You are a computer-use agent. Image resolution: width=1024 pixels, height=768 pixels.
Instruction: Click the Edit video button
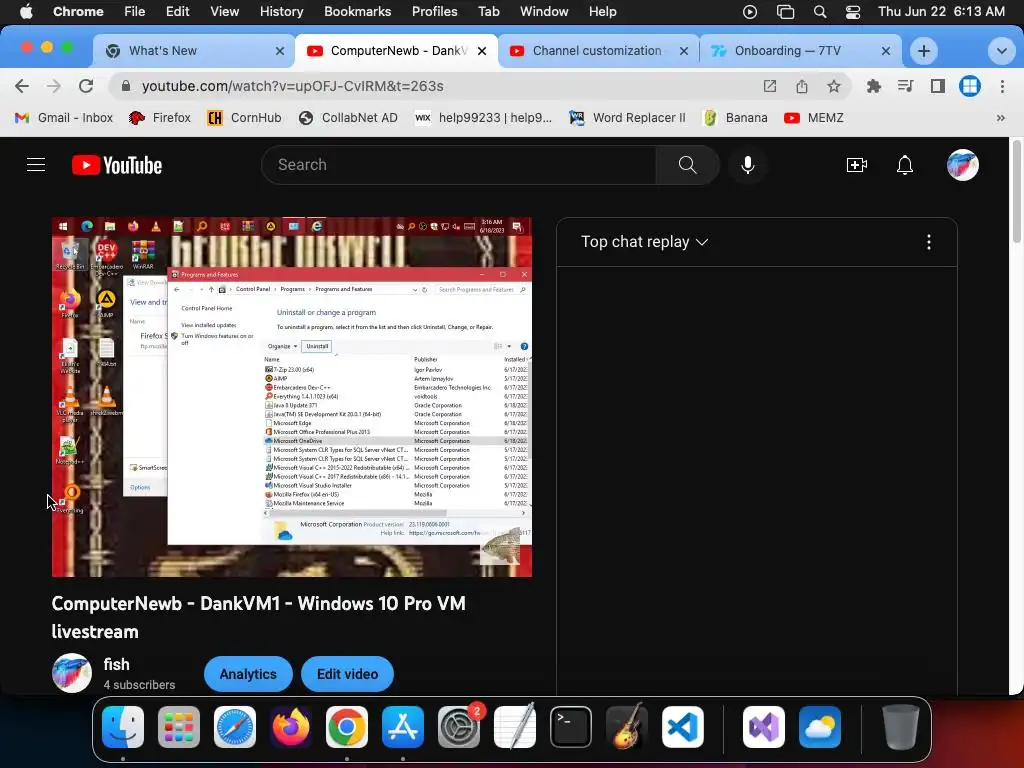point(347,674)
